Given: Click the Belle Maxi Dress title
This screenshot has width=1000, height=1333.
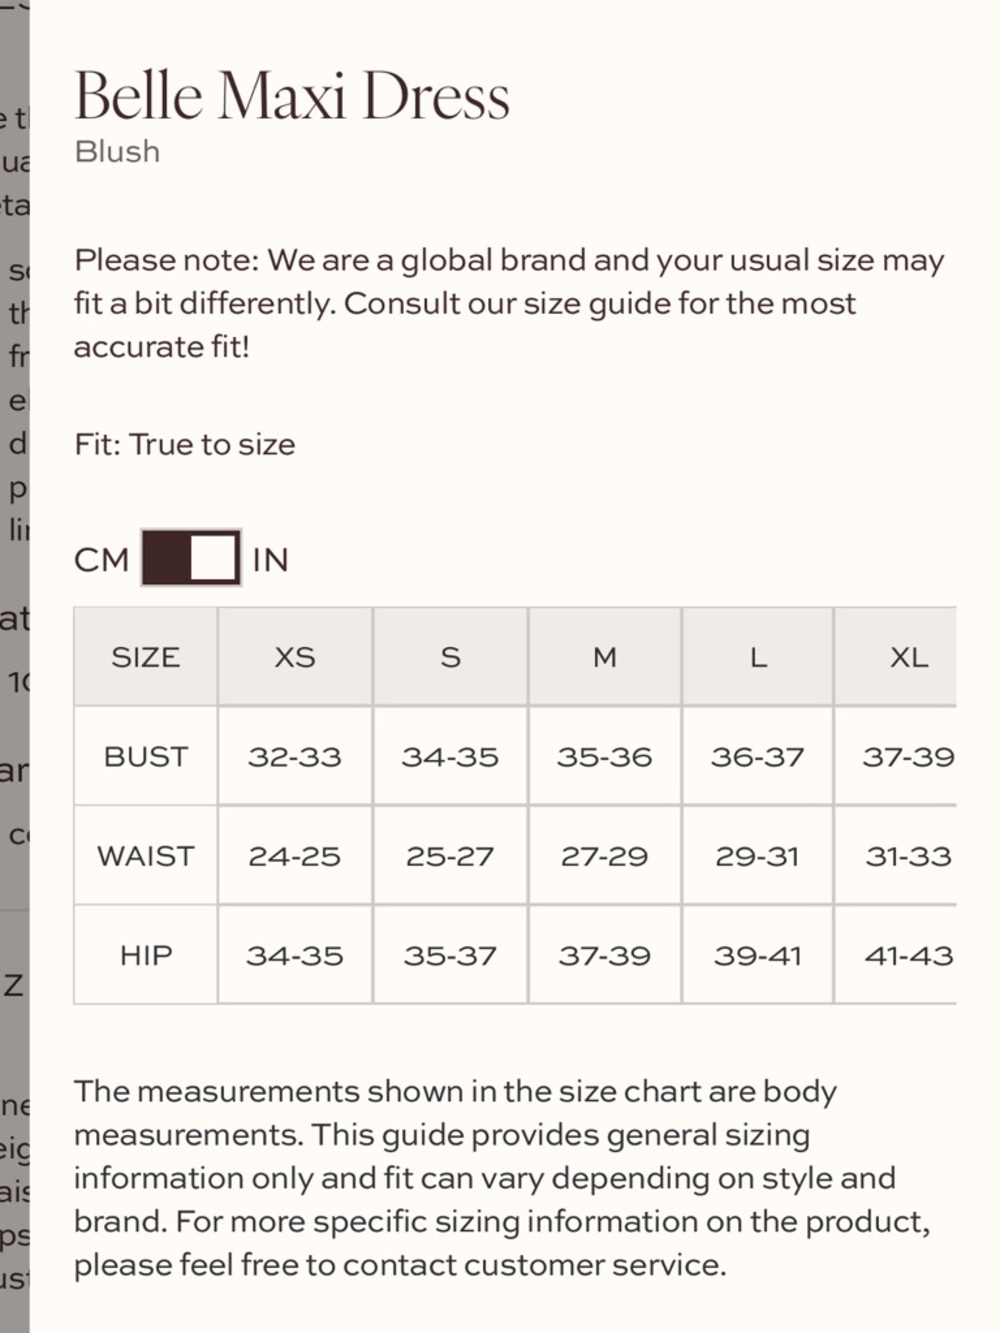Looking at the screenshot, I should [292, 97].
